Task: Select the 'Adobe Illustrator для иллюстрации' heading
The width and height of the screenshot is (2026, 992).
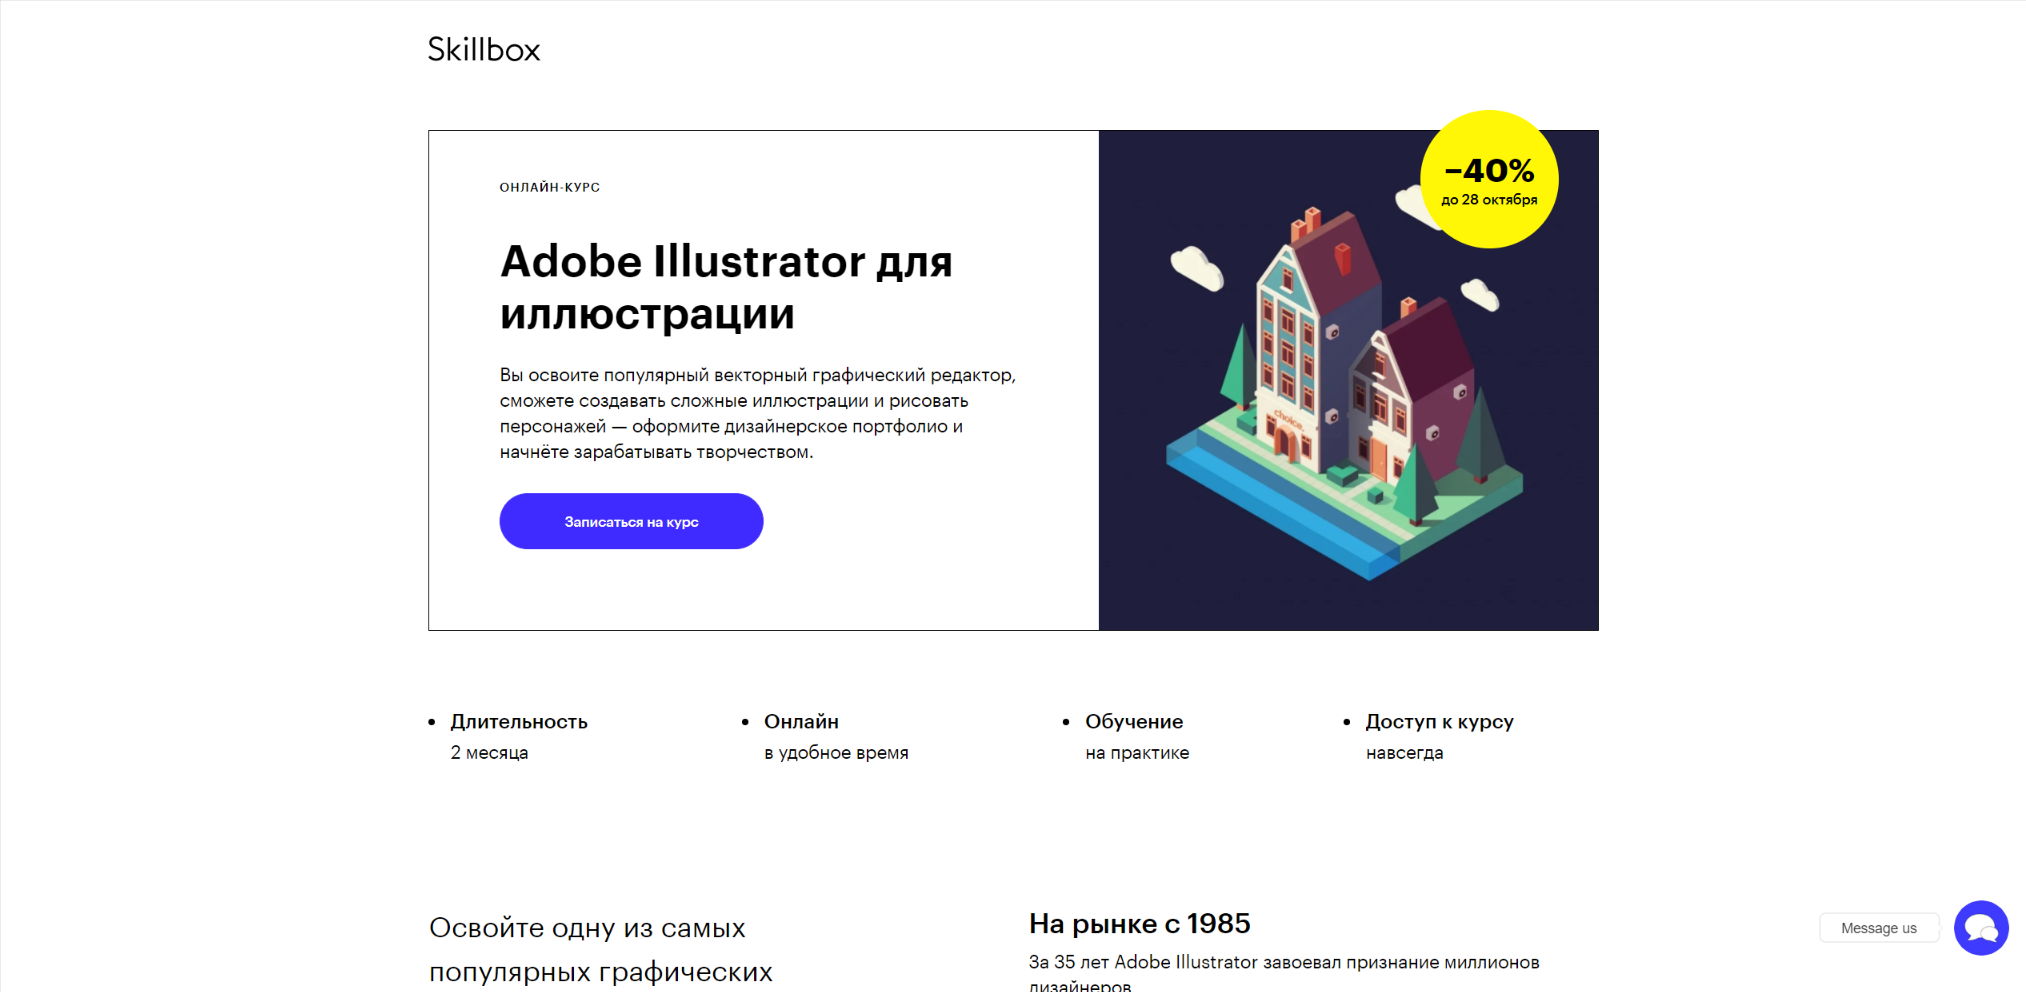Action: pyautogui.click(x=726, y=287)
